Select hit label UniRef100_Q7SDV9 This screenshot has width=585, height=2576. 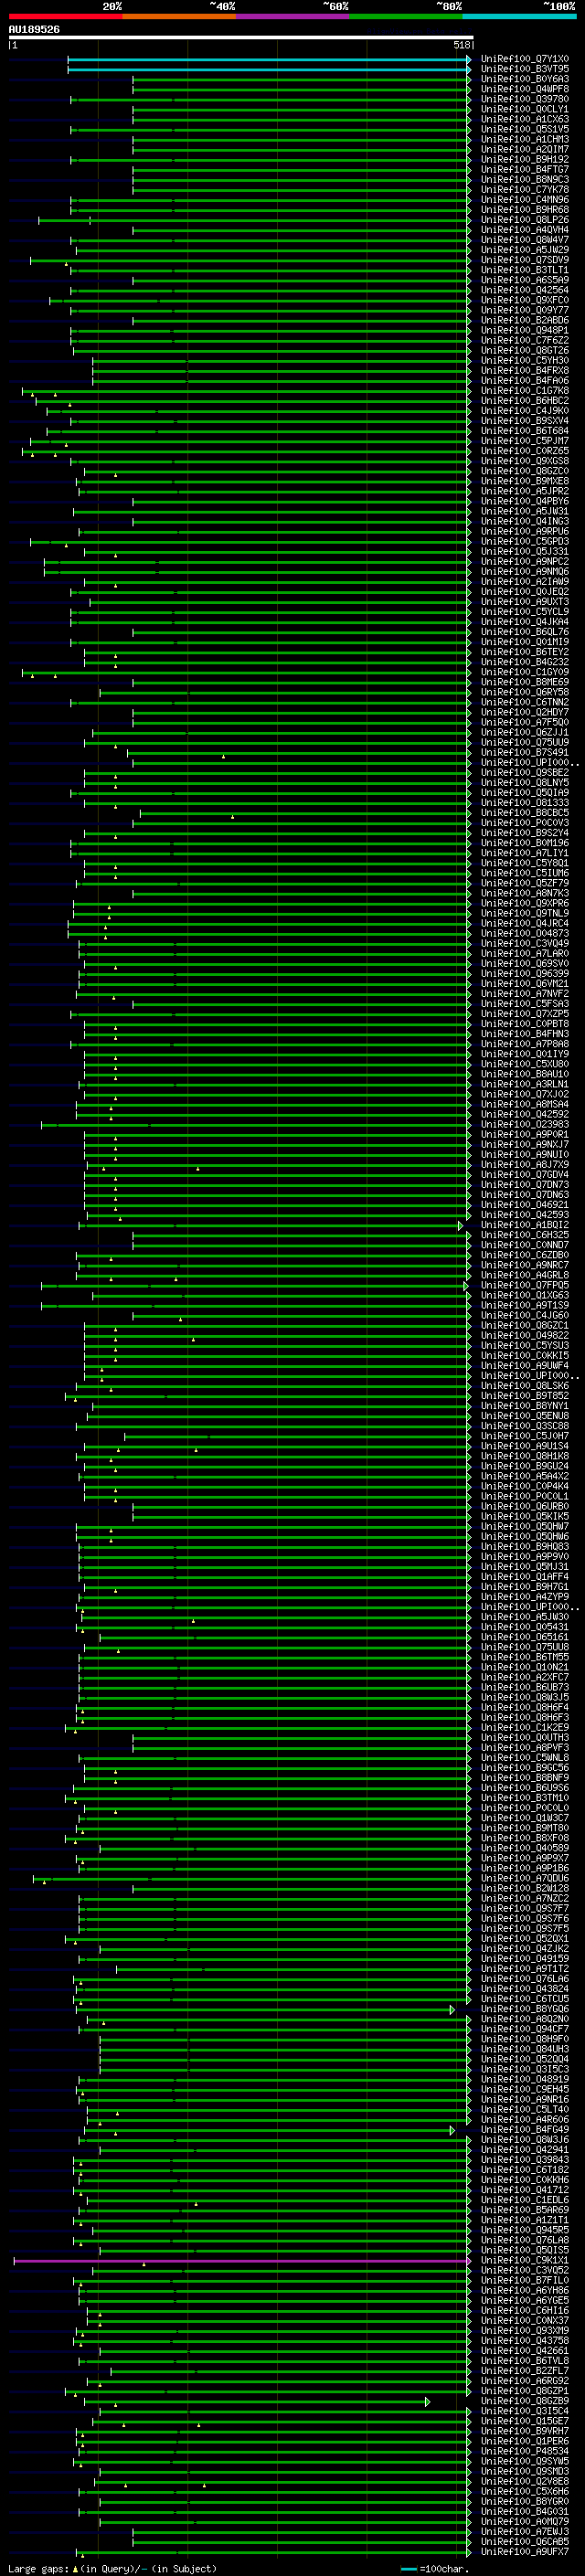tap(525, 260)
